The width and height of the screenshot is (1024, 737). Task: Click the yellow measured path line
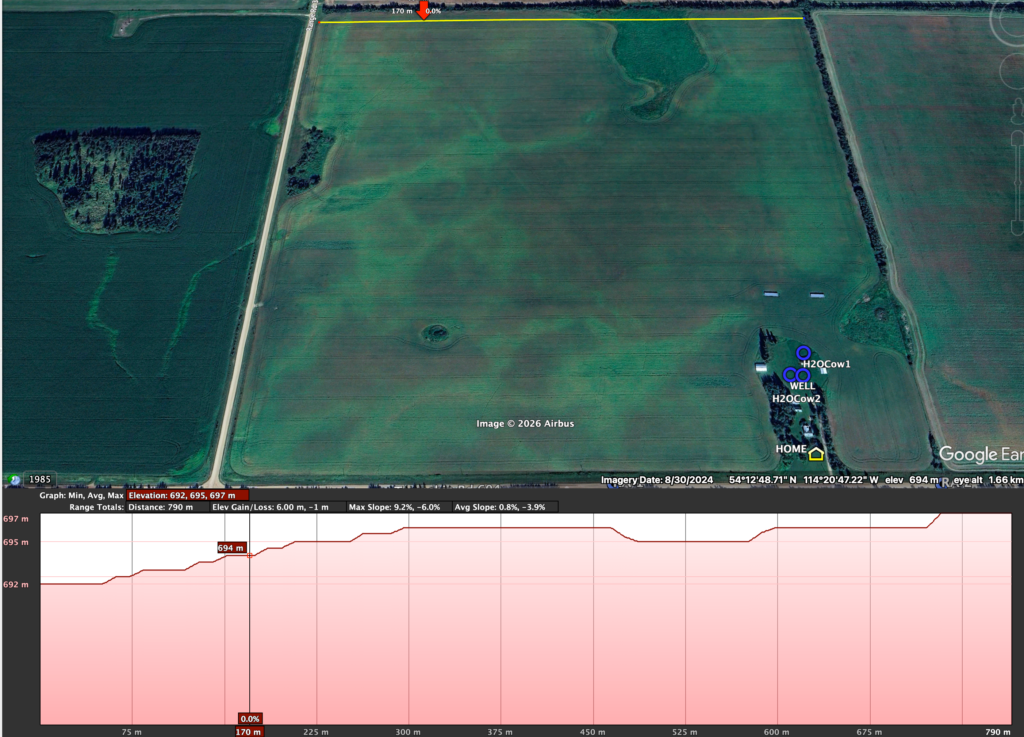tap(600, 19)
